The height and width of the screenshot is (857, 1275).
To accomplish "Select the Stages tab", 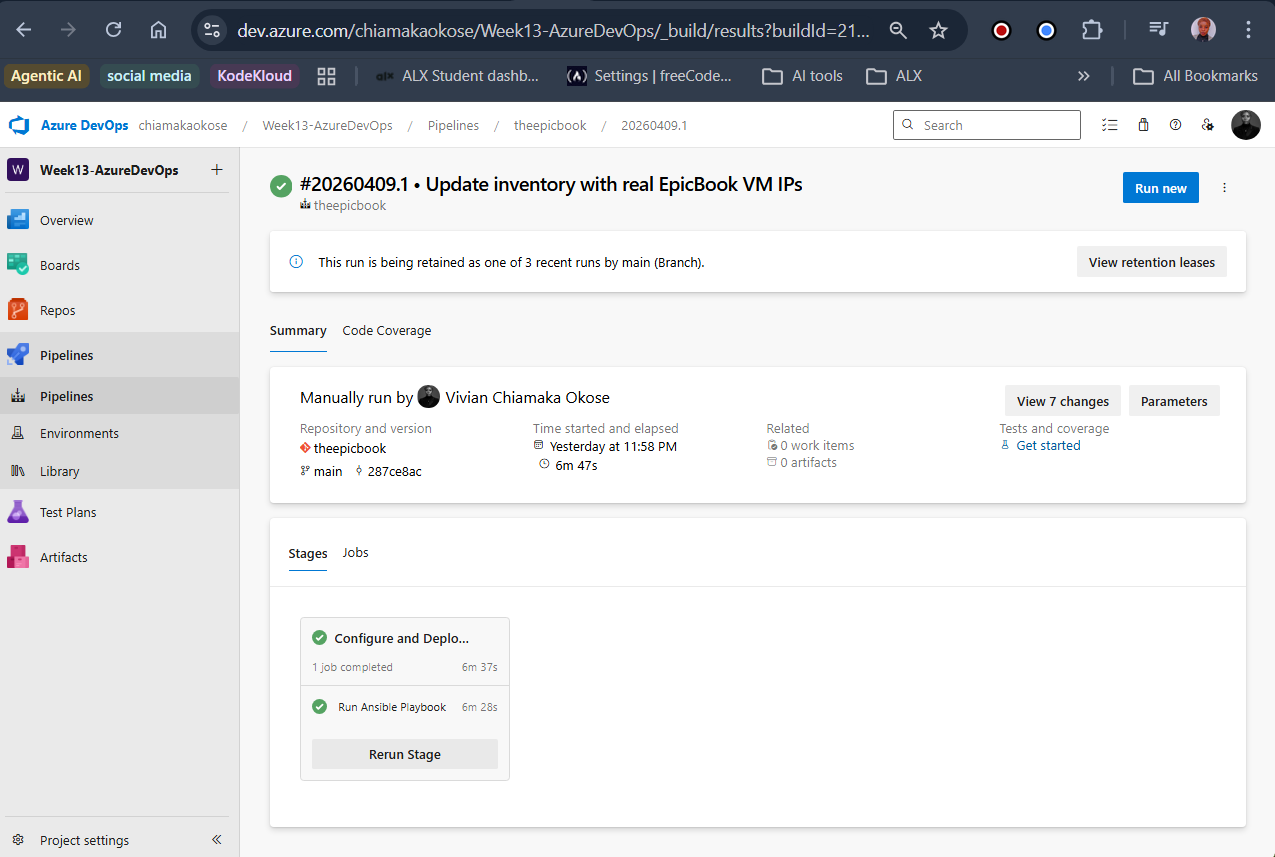I will pos(308,553).
